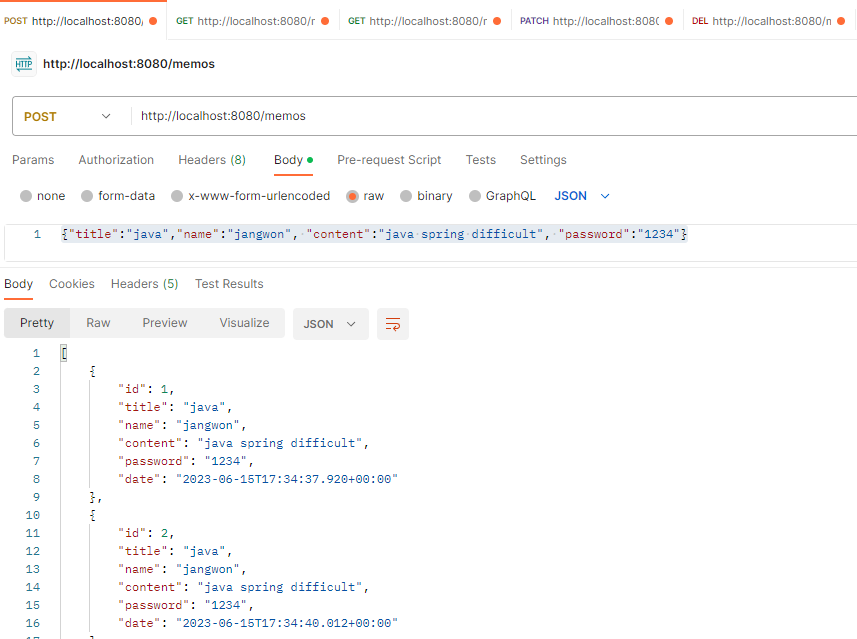Select the Preview response view
The width and height of the screenshot is (857, 639).
click(x=164, y=323)
